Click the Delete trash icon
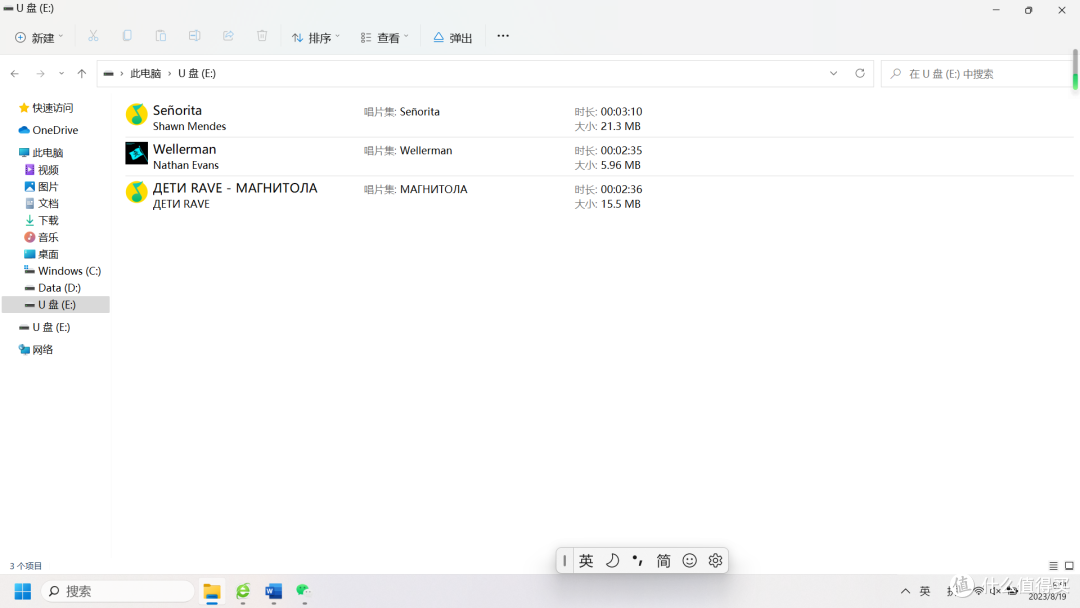 coord(262,36)
